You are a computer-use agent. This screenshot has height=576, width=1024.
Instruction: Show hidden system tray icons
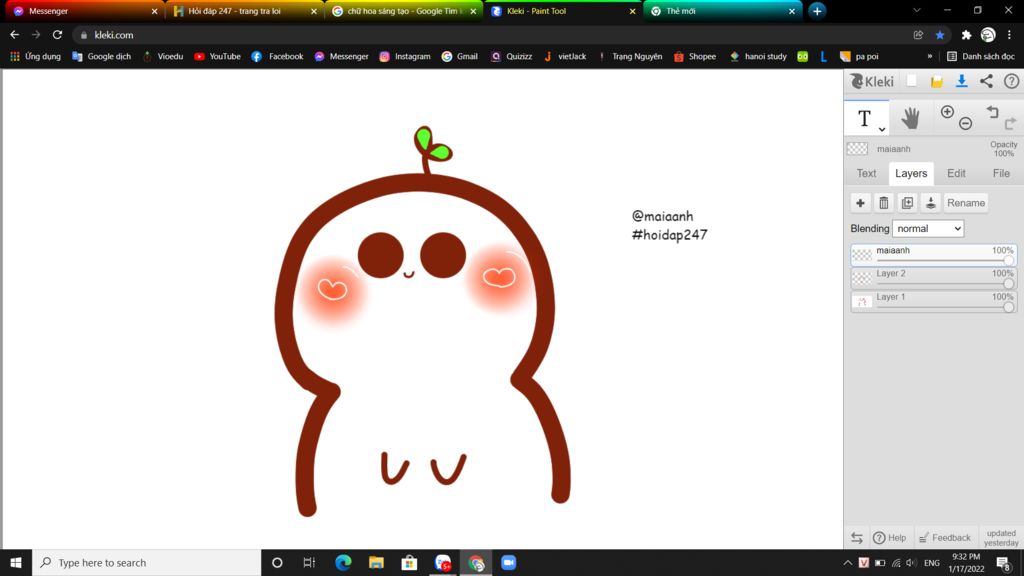click(848, 563)
